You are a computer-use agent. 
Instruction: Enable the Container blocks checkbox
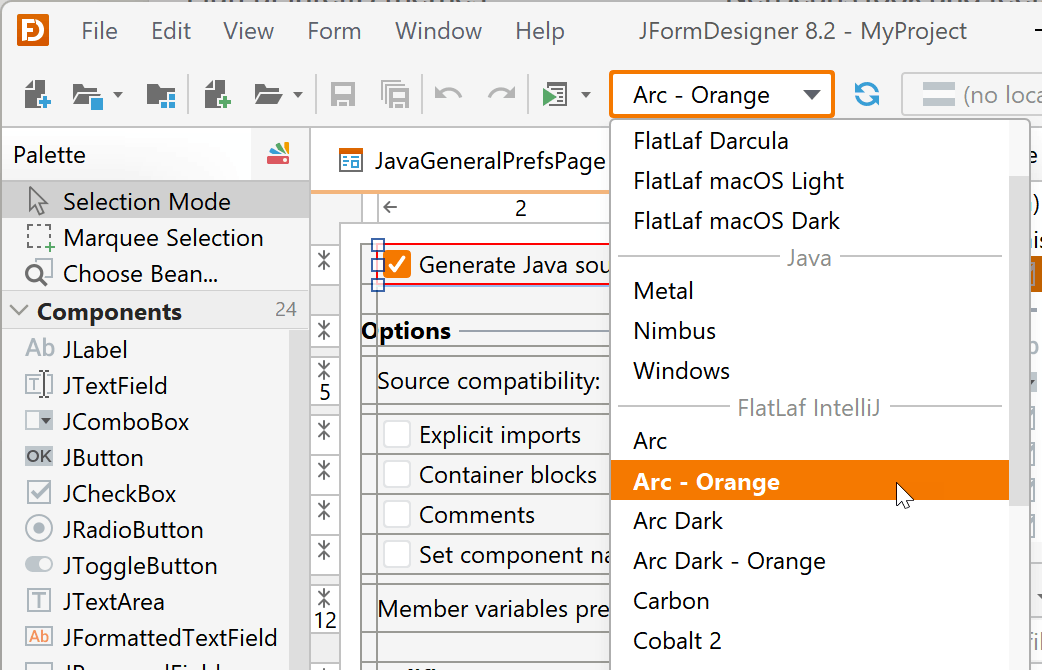tap(397, 475)
